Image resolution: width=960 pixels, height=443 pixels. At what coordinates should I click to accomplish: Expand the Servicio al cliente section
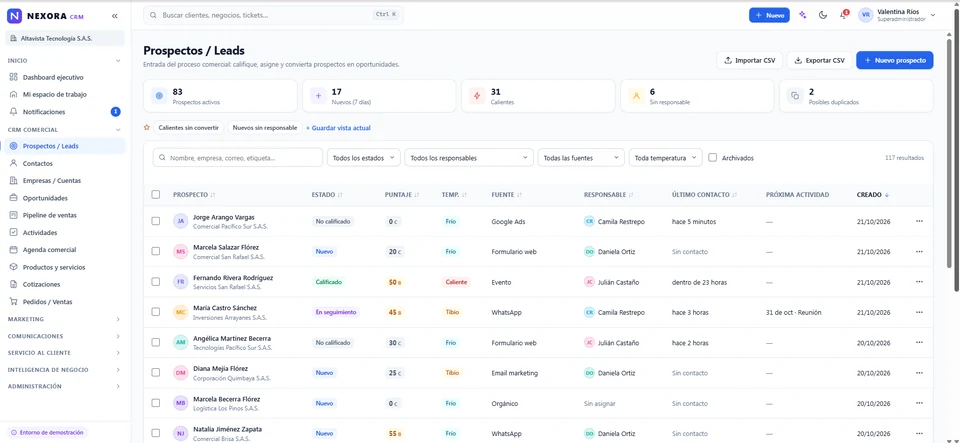pos(64,353)
